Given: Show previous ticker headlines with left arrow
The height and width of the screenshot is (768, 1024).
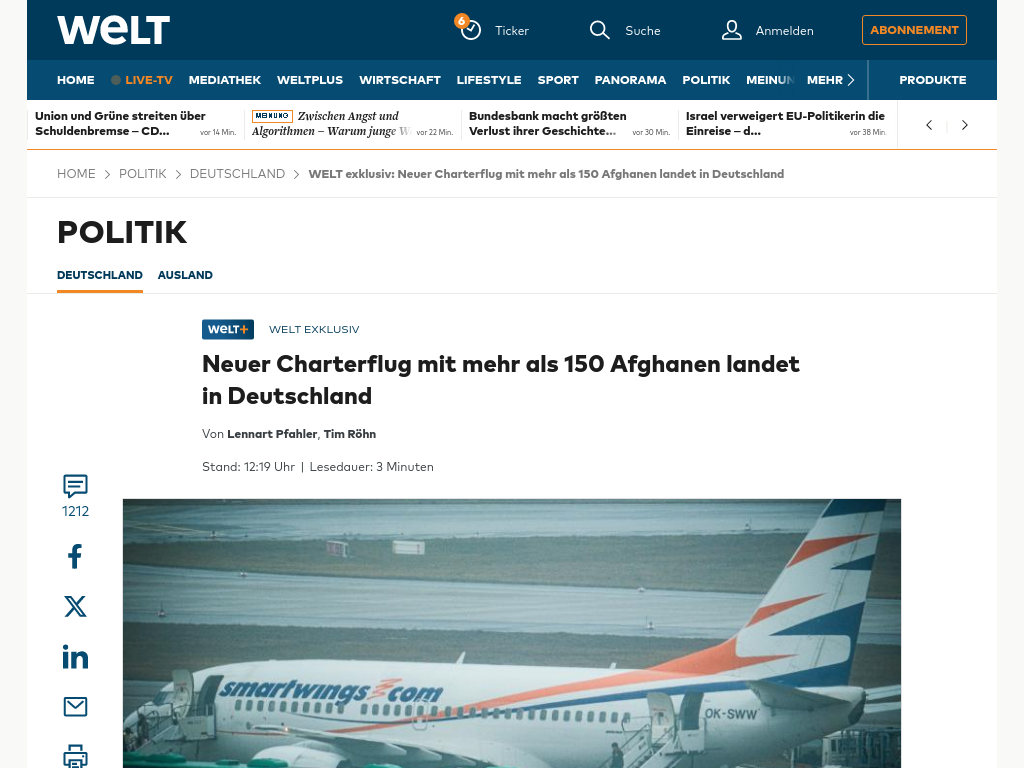Looking at the screenshot, I should click(x=929, y=125).
